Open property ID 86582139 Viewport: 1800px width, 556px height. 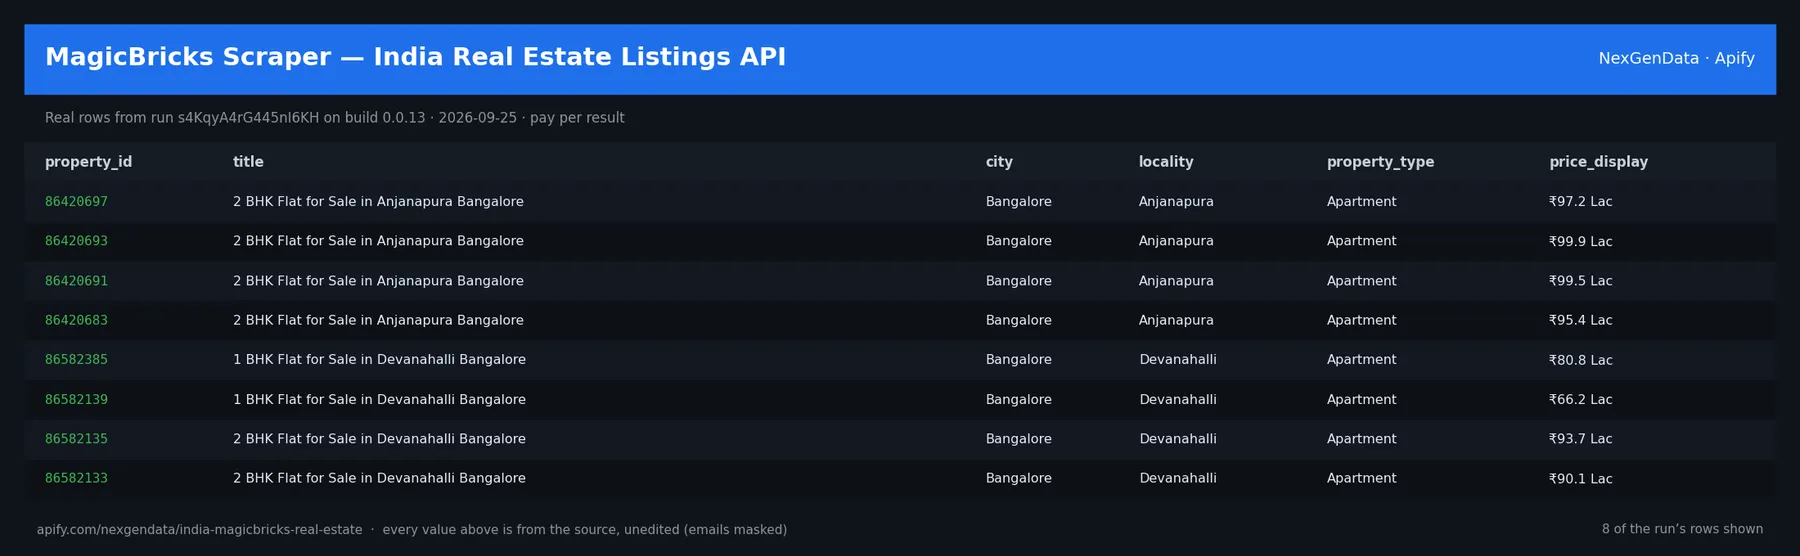76,399
